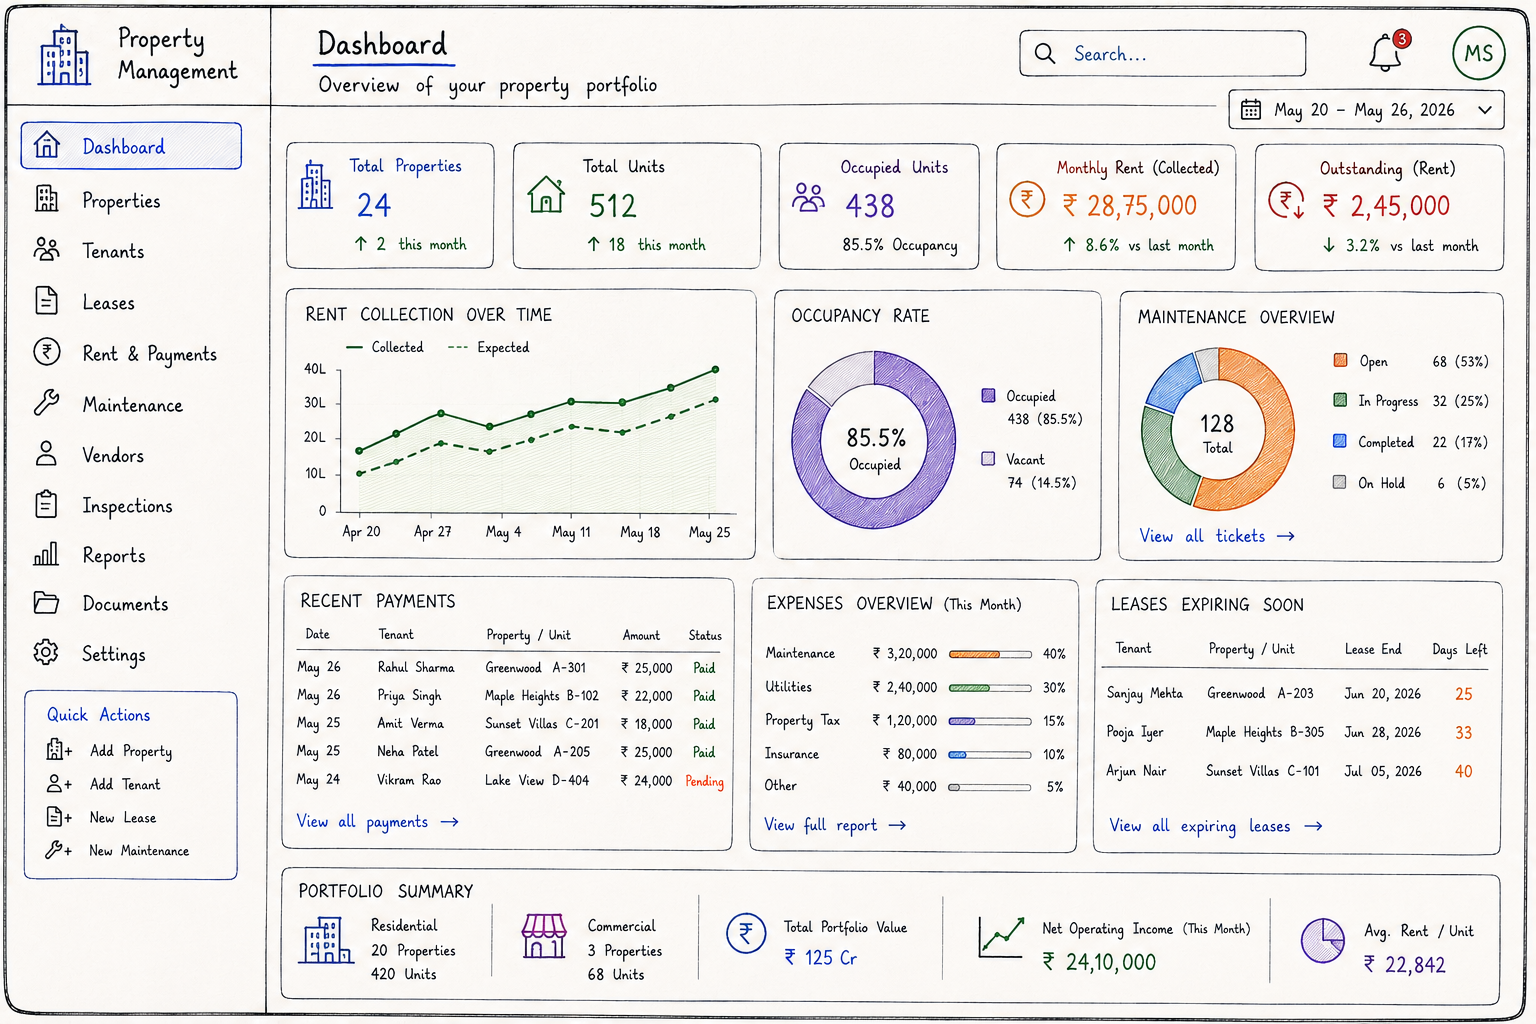Click the Residential buildings icon in Portfolio Summary
The width and height of the screenshot is (1536, 1024).
[326, 941]
